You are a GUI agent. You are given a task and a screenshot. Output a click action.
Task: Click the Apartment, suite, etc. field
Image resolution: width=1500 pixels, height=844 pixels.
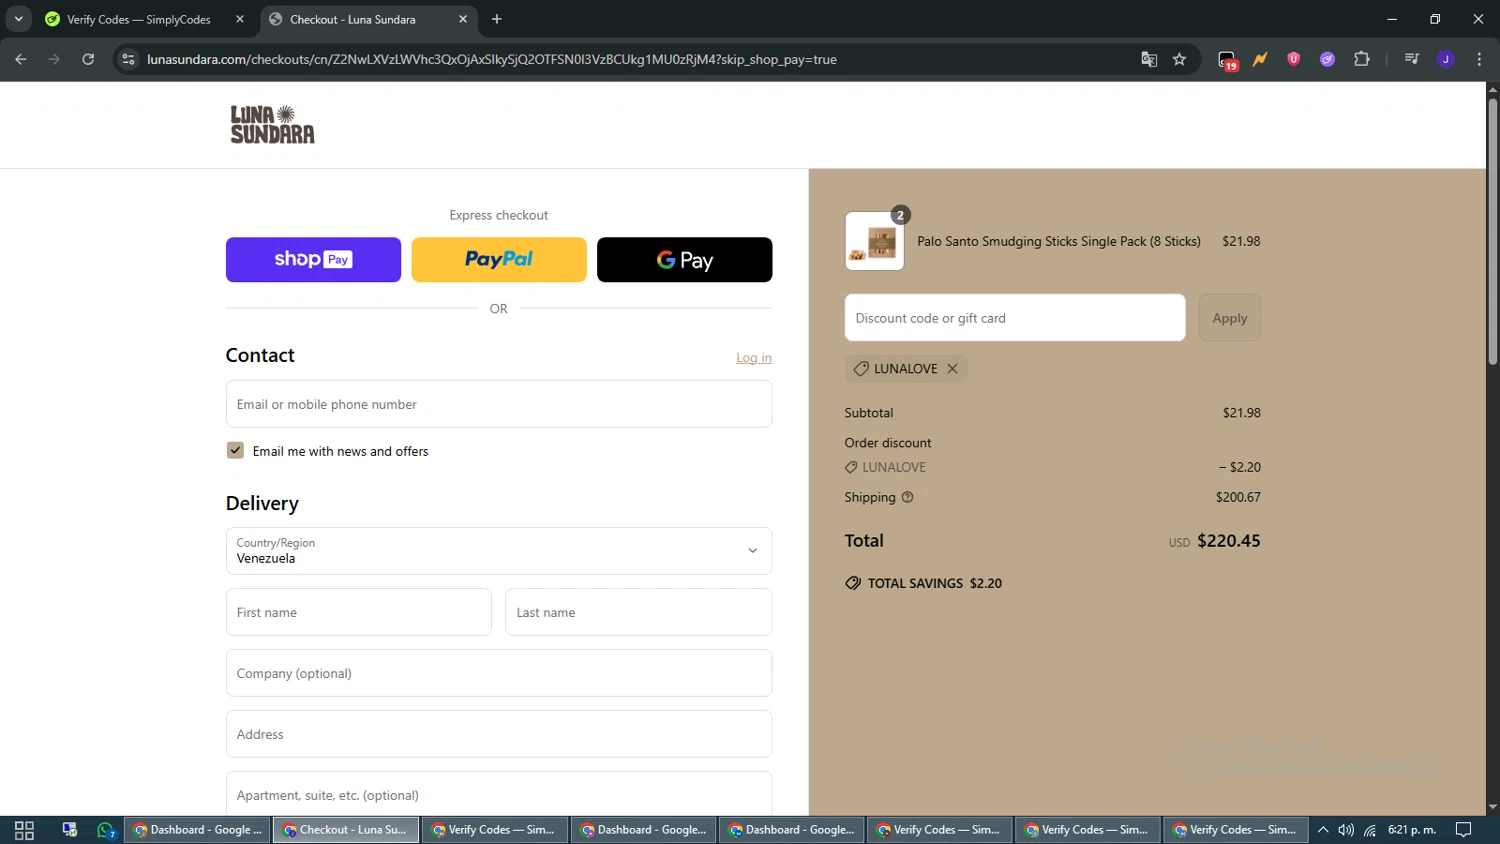point(499,794)
